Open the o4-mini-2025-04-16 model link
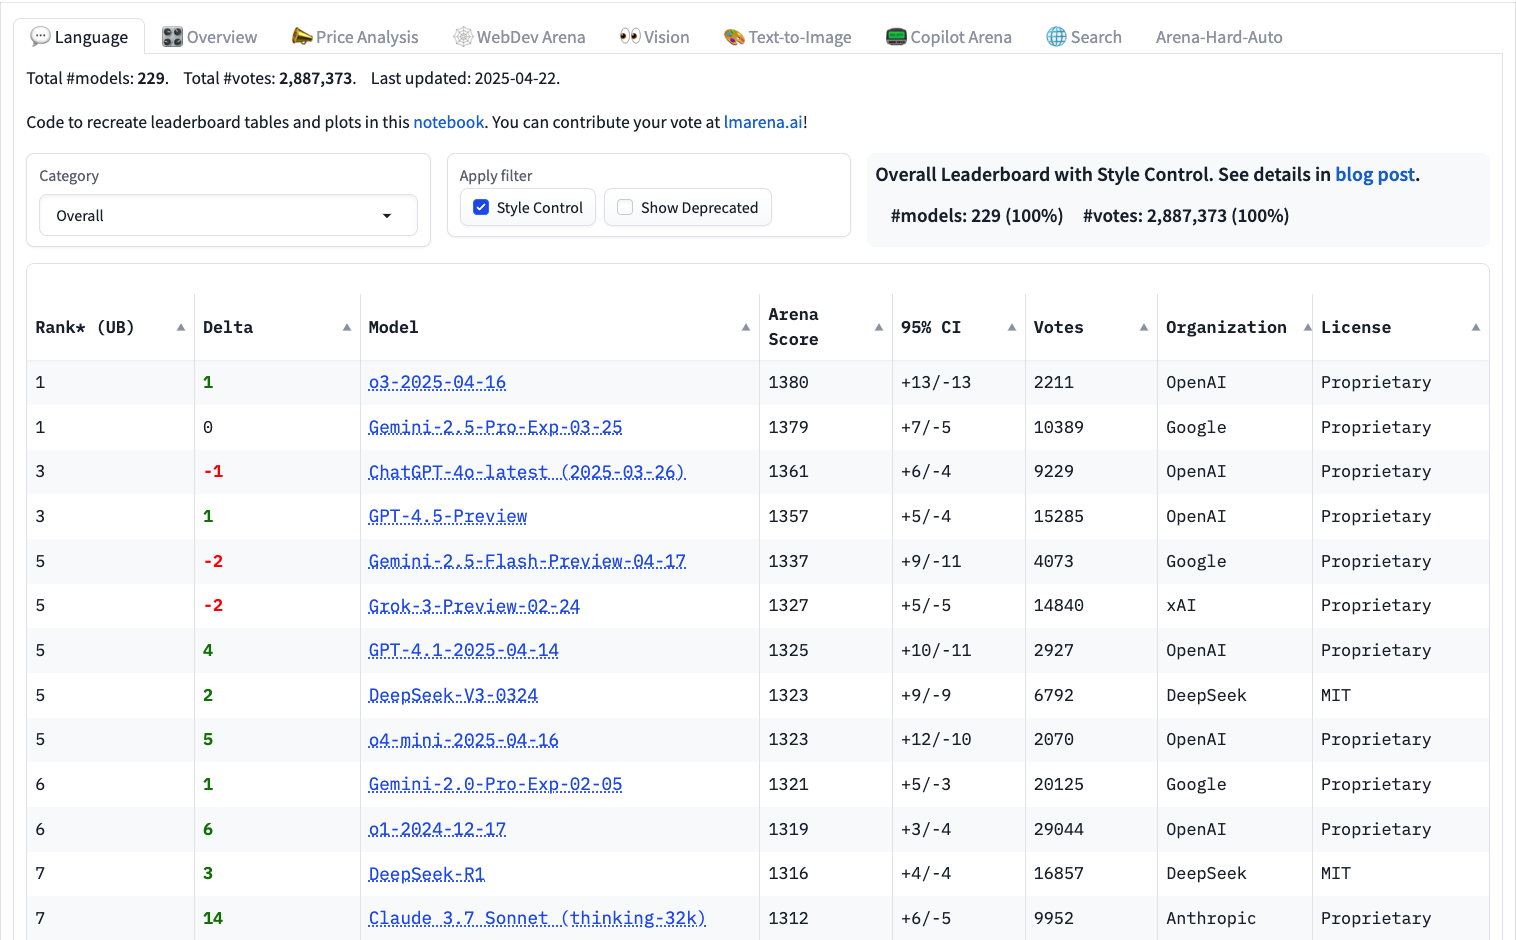 (463, 740)
